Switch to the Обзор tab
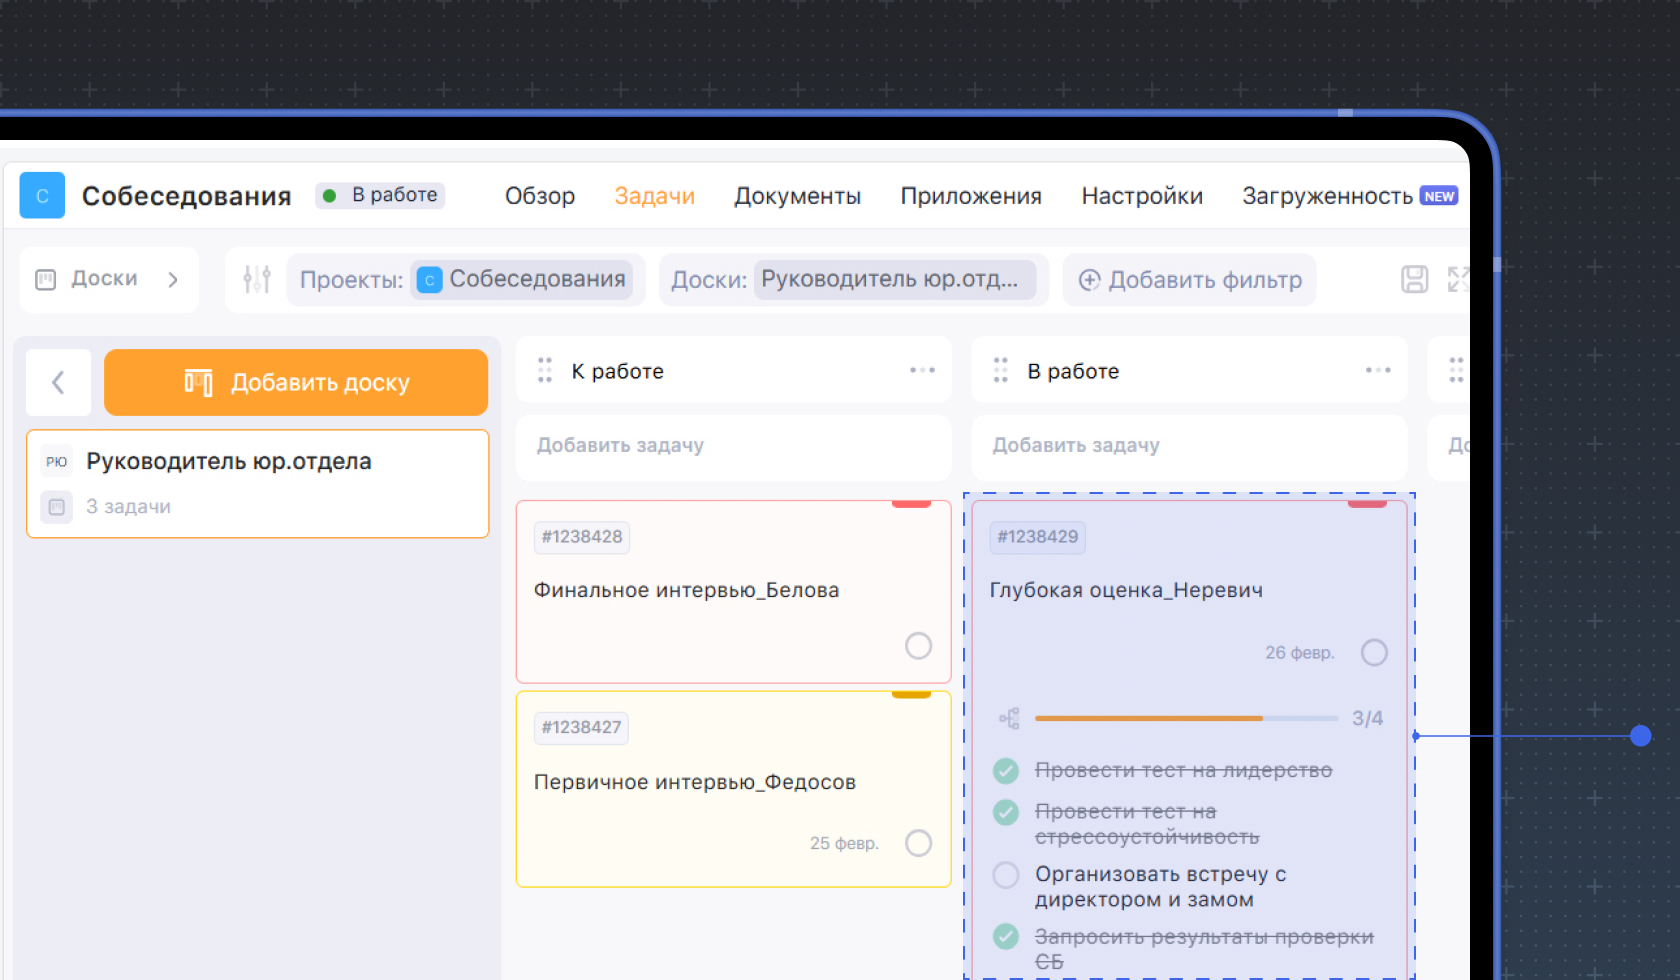The image size is (1680, 980). click(x=540, y=196)
